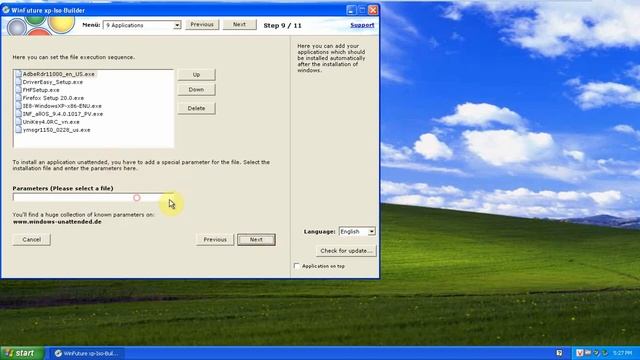
Task: Close the WinFuture xp-Iso-Builder window
Action: pos(373,10)
